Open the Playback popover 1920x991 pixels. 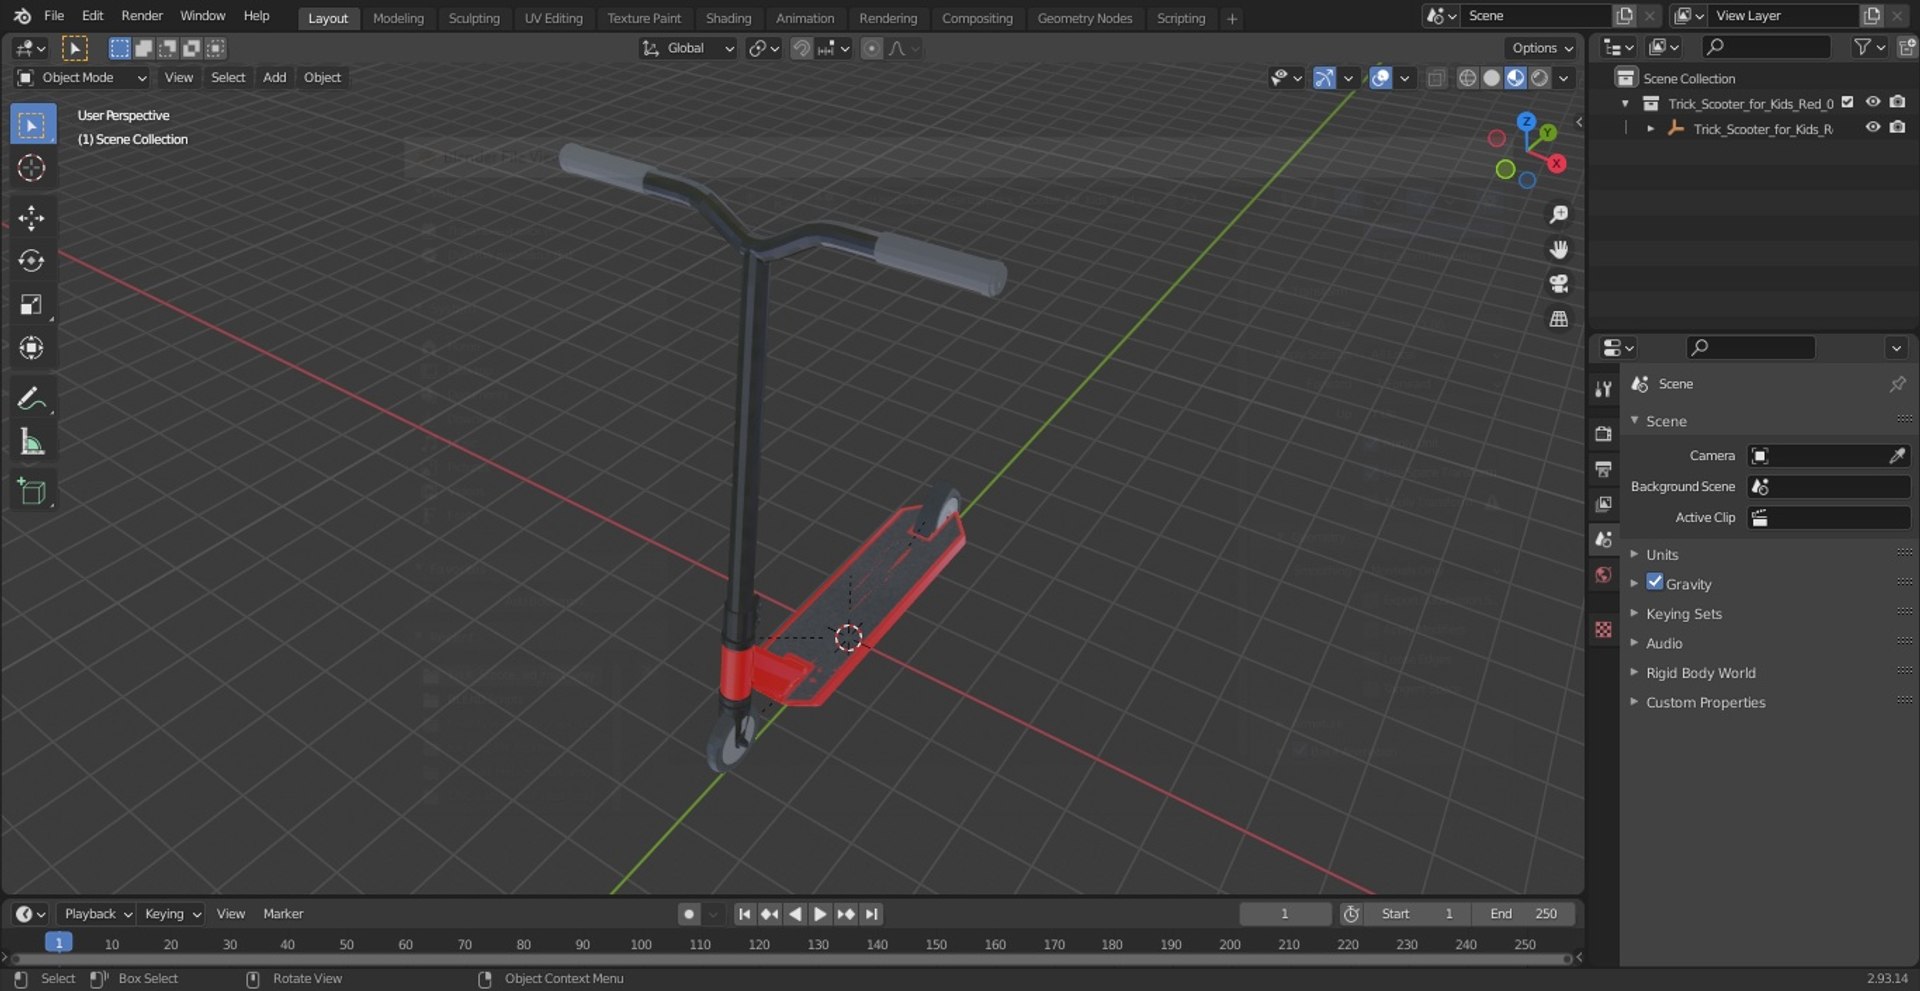pyautogui.click(x=97, y=914)
